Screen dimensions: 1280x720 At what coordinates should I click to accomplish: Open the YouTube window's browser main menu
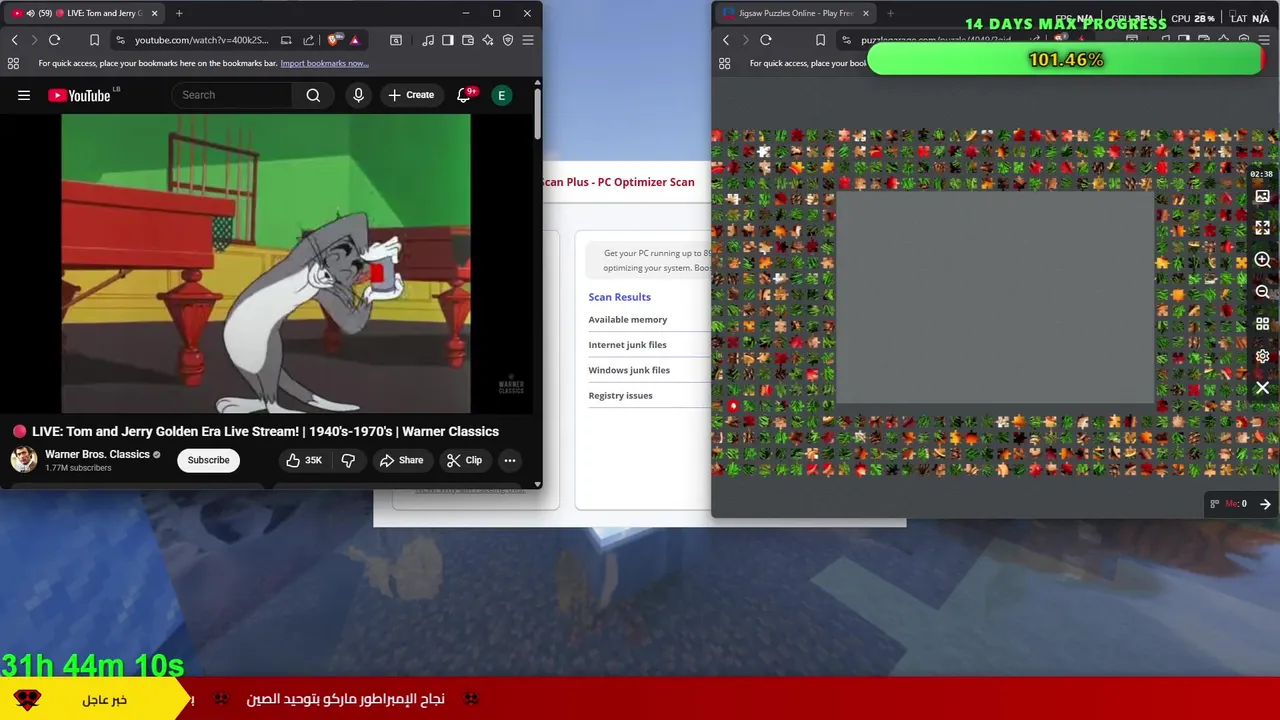coord(528,40)
